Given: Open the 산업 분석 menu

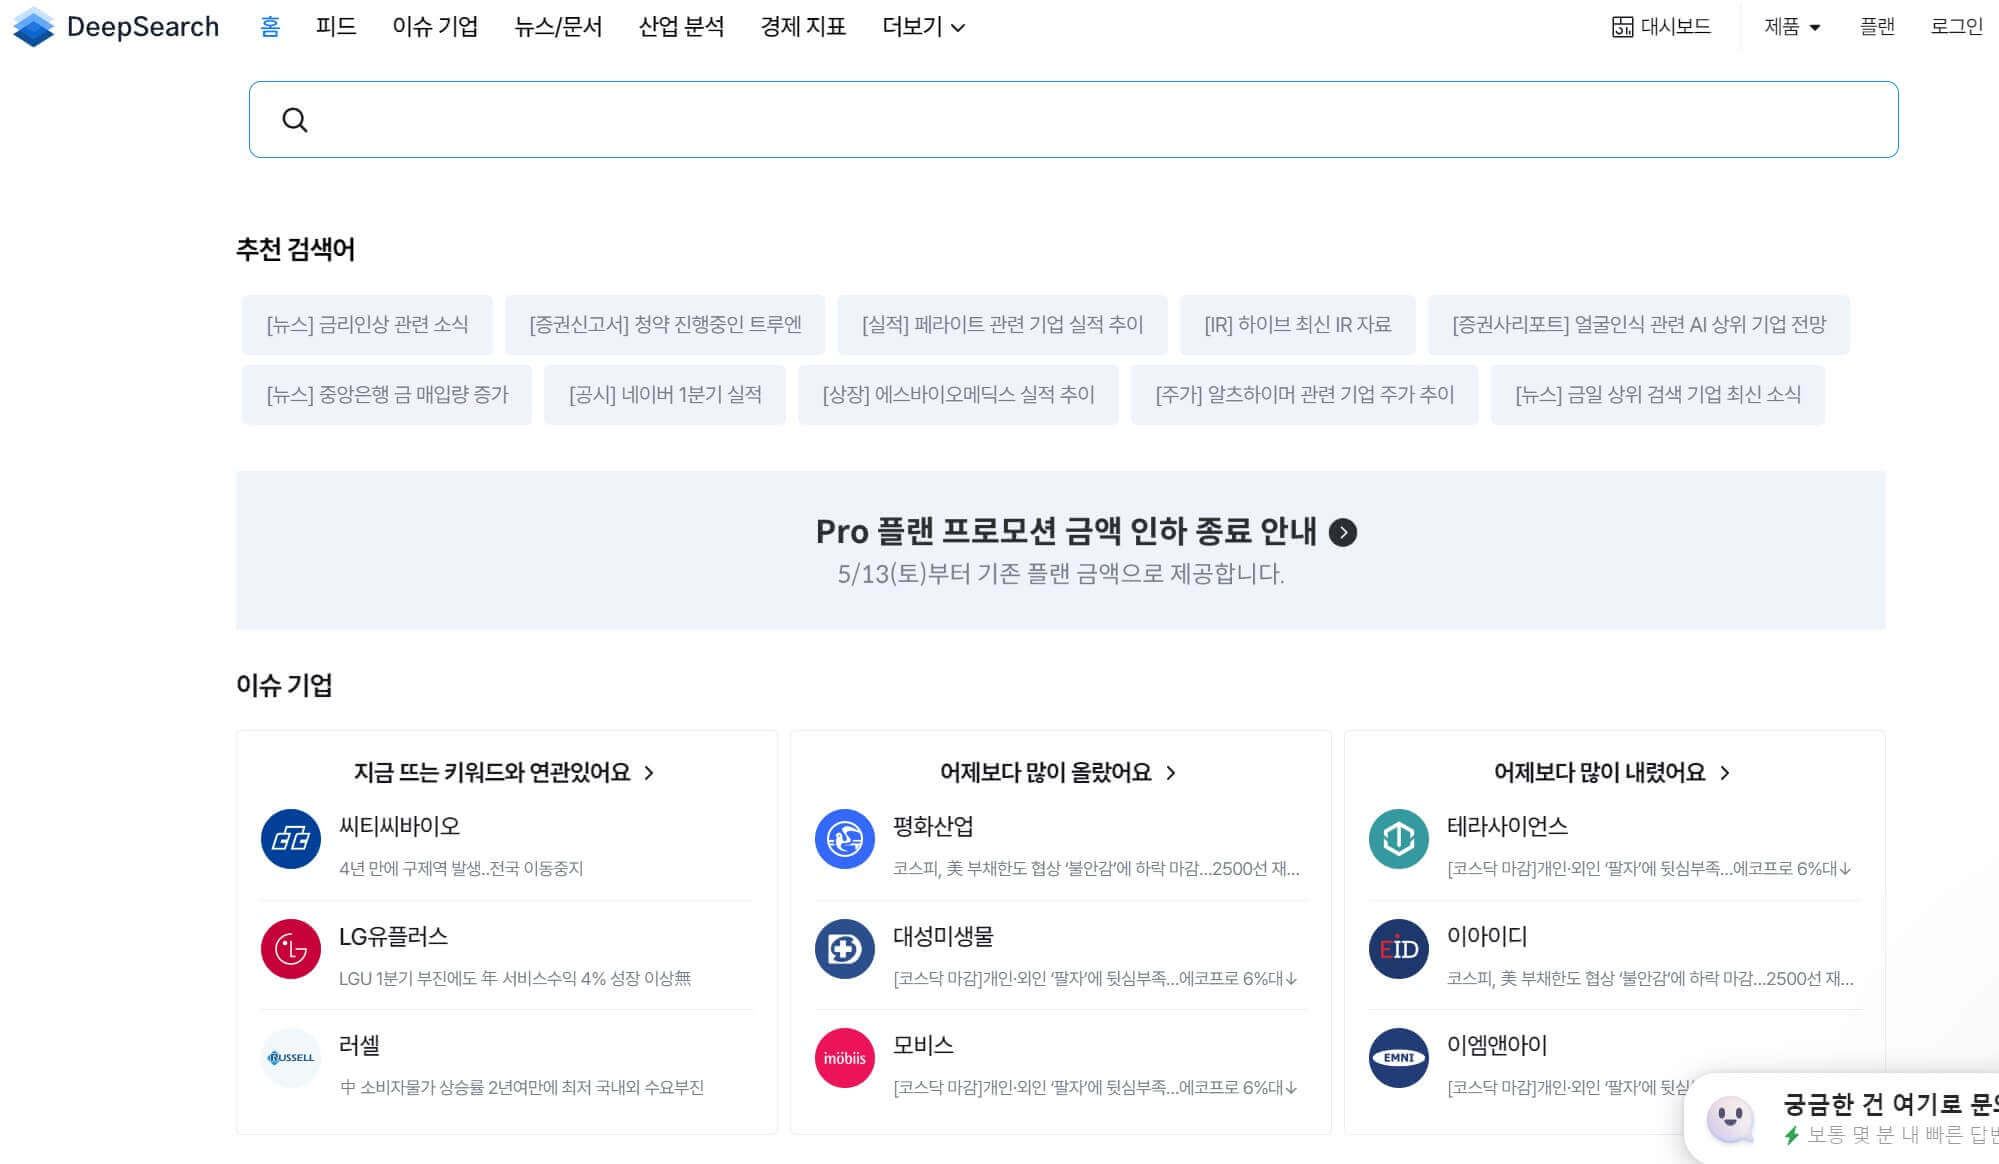Looking at the screenshot, I should 681,27.
